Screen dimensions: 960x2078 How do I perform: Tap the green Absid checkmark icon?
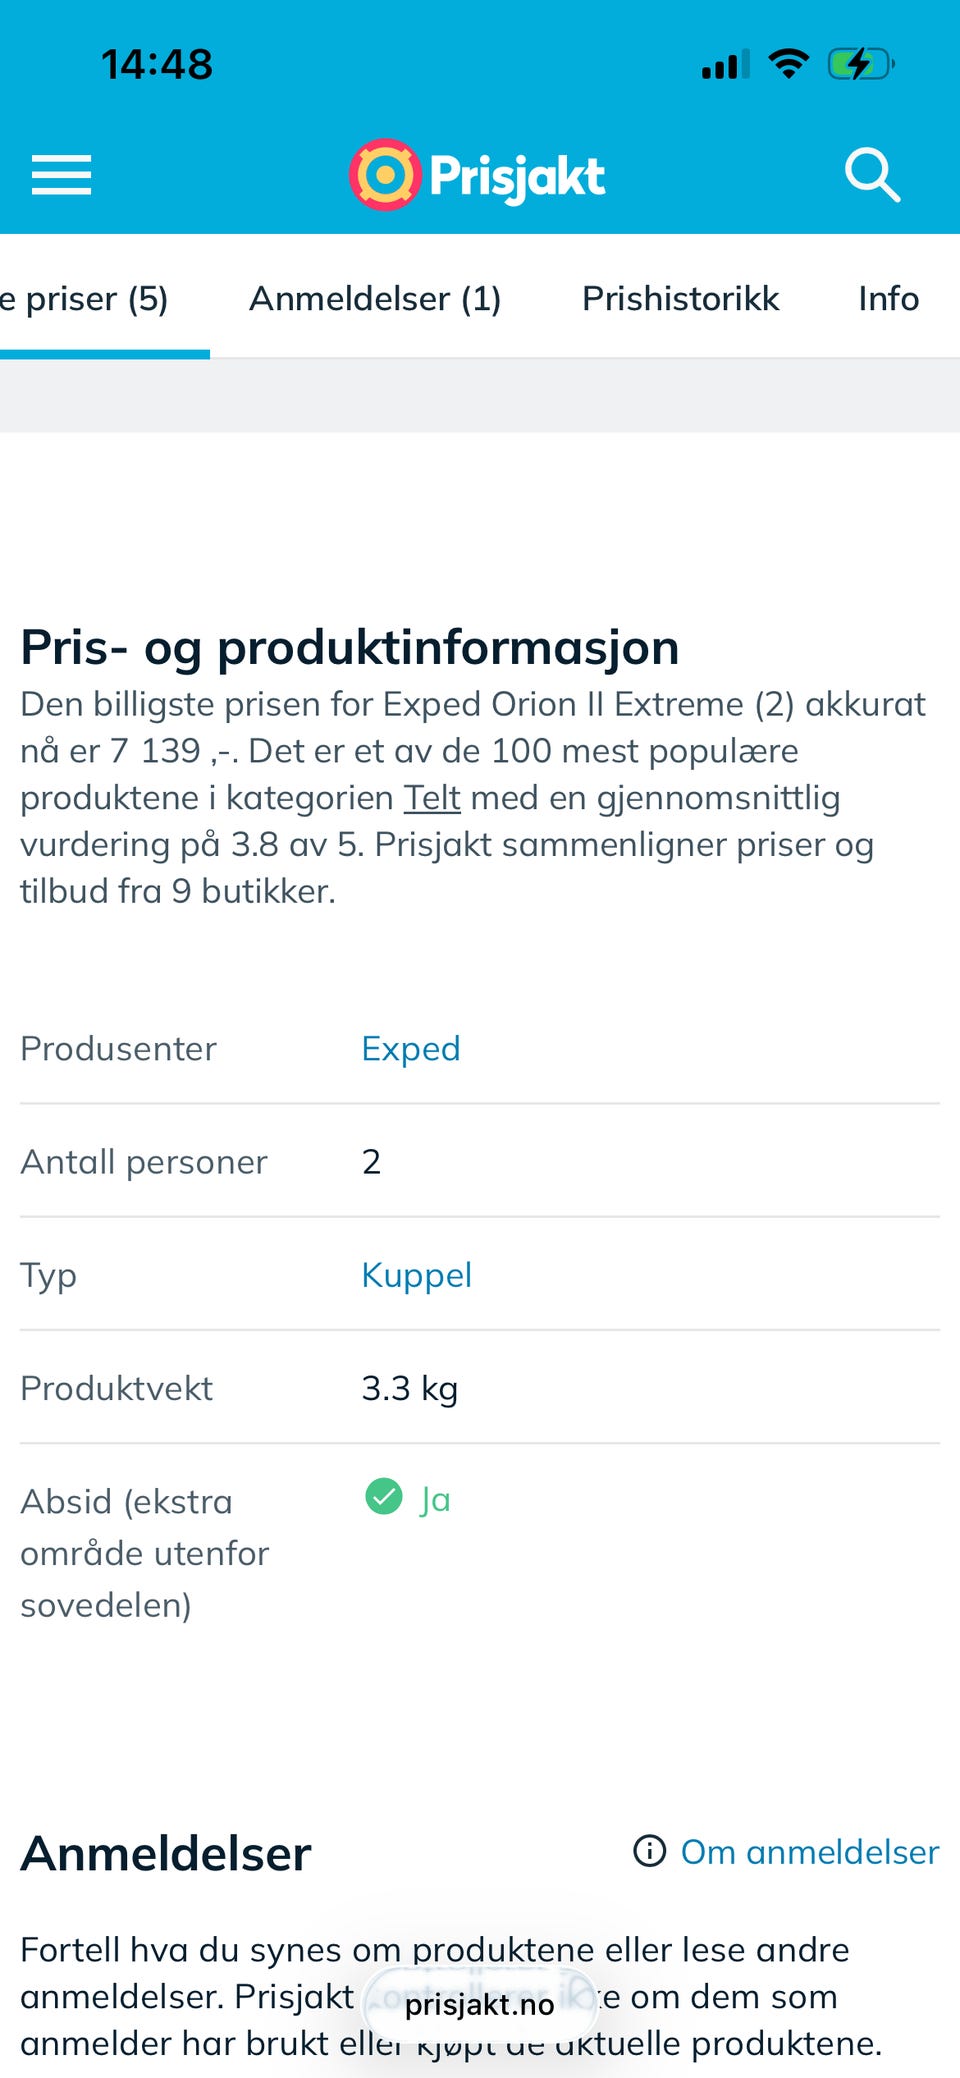pyautogui.click(x=383, y=1497)
